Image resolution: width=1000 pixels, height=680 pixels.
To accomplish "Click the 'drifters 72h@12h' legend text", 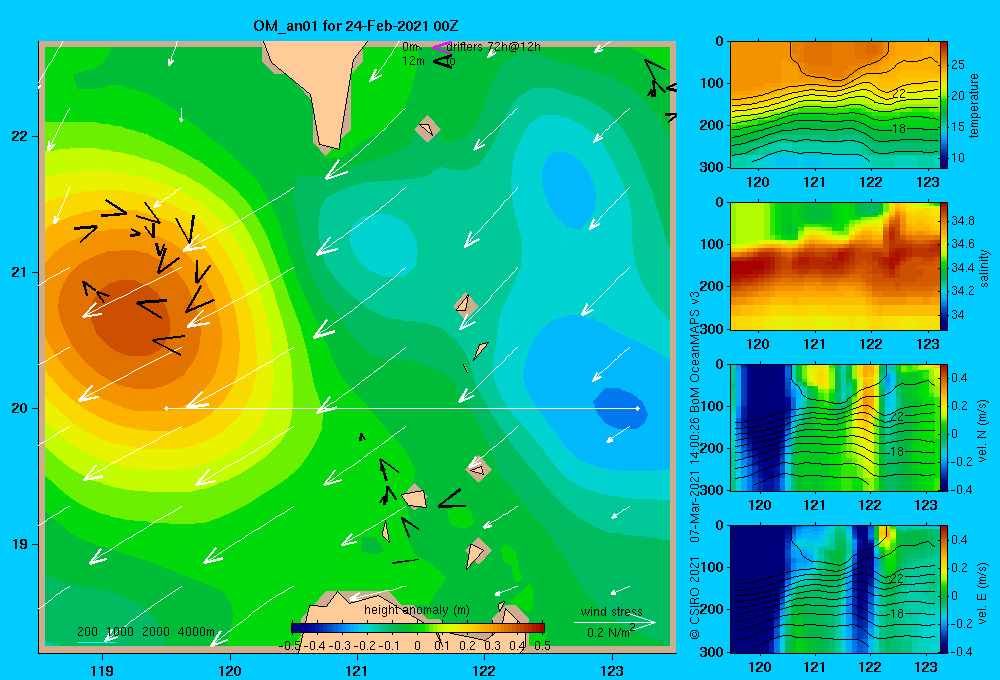I will tap(494, 47).
